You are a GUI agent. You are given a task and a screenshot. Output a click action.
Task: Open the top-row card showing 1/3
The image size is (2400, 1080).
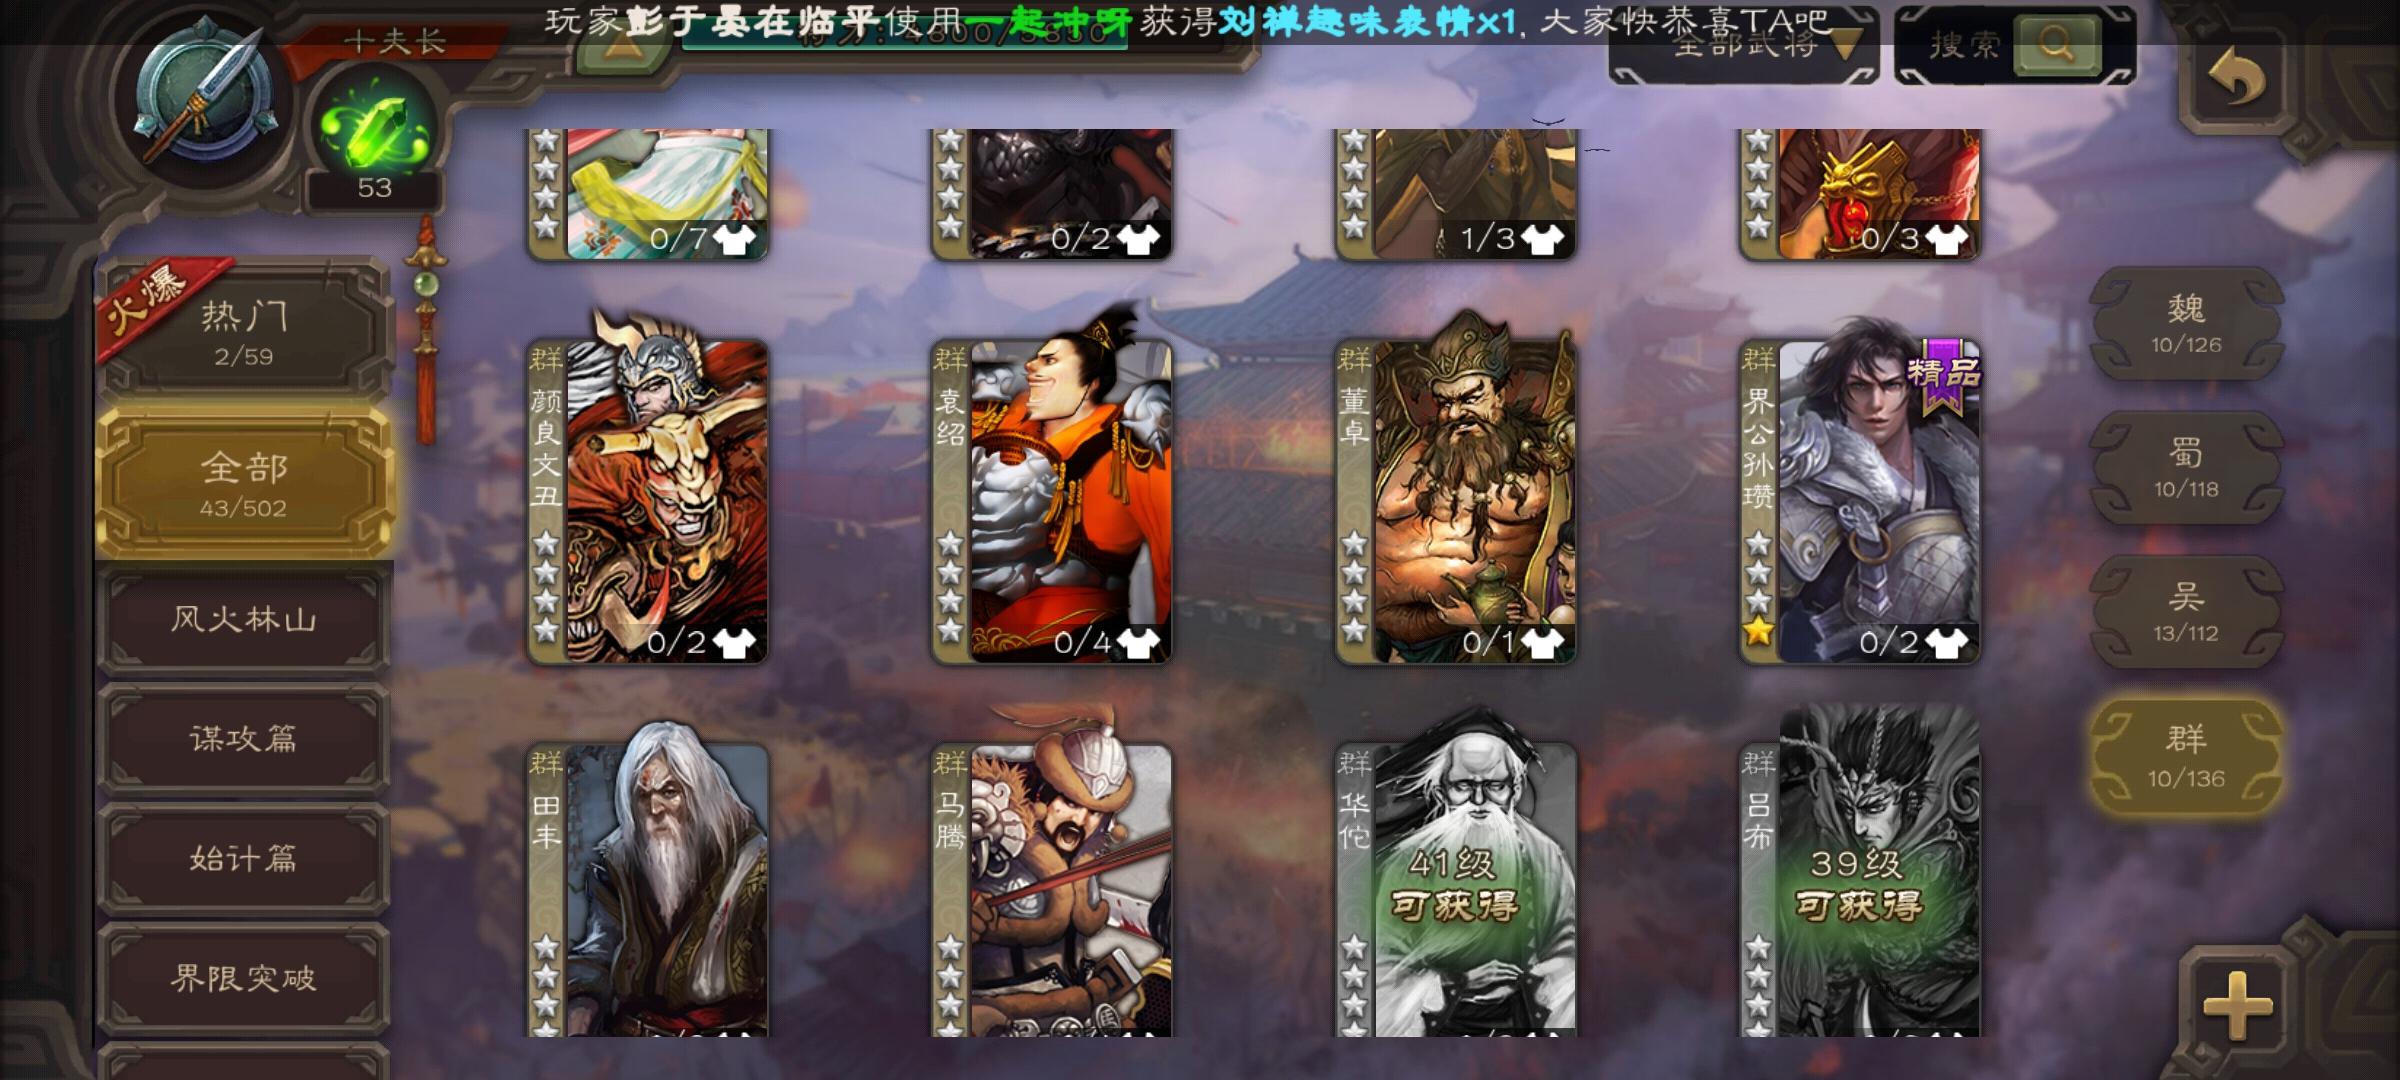point(1456,195)
